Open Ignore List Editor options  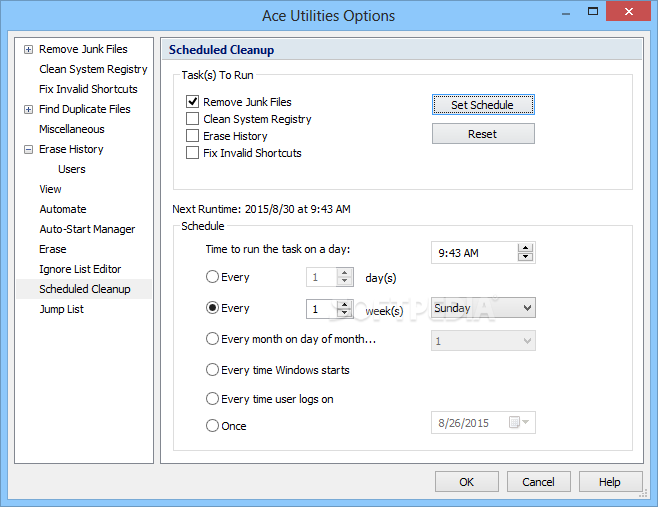click(x=80, y=269)
